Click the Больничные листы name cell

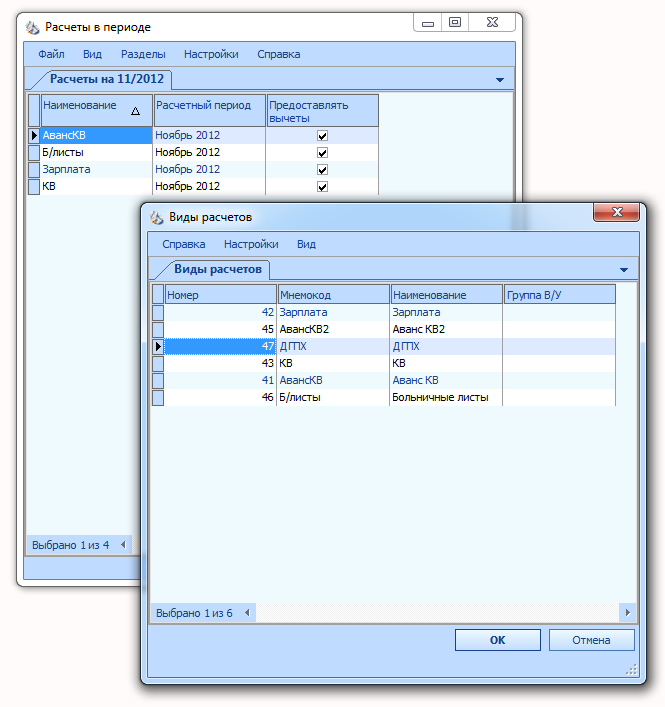click(446, 398)
